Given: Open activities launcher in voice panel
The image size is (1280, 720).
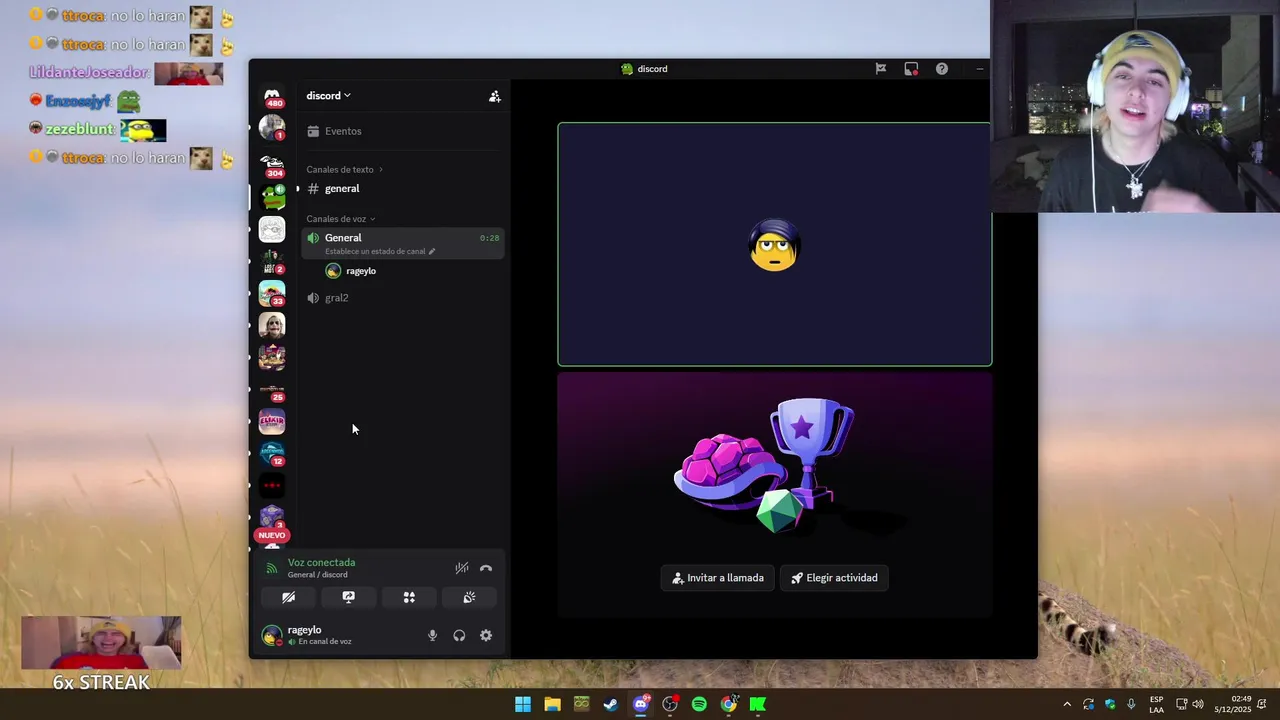Looking at the screenshot, I should click(x=409, y=597).
